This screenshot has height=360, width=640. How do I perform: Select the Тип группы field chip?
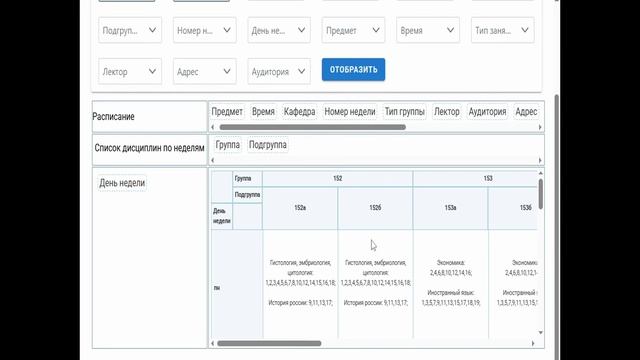[405, 111]
